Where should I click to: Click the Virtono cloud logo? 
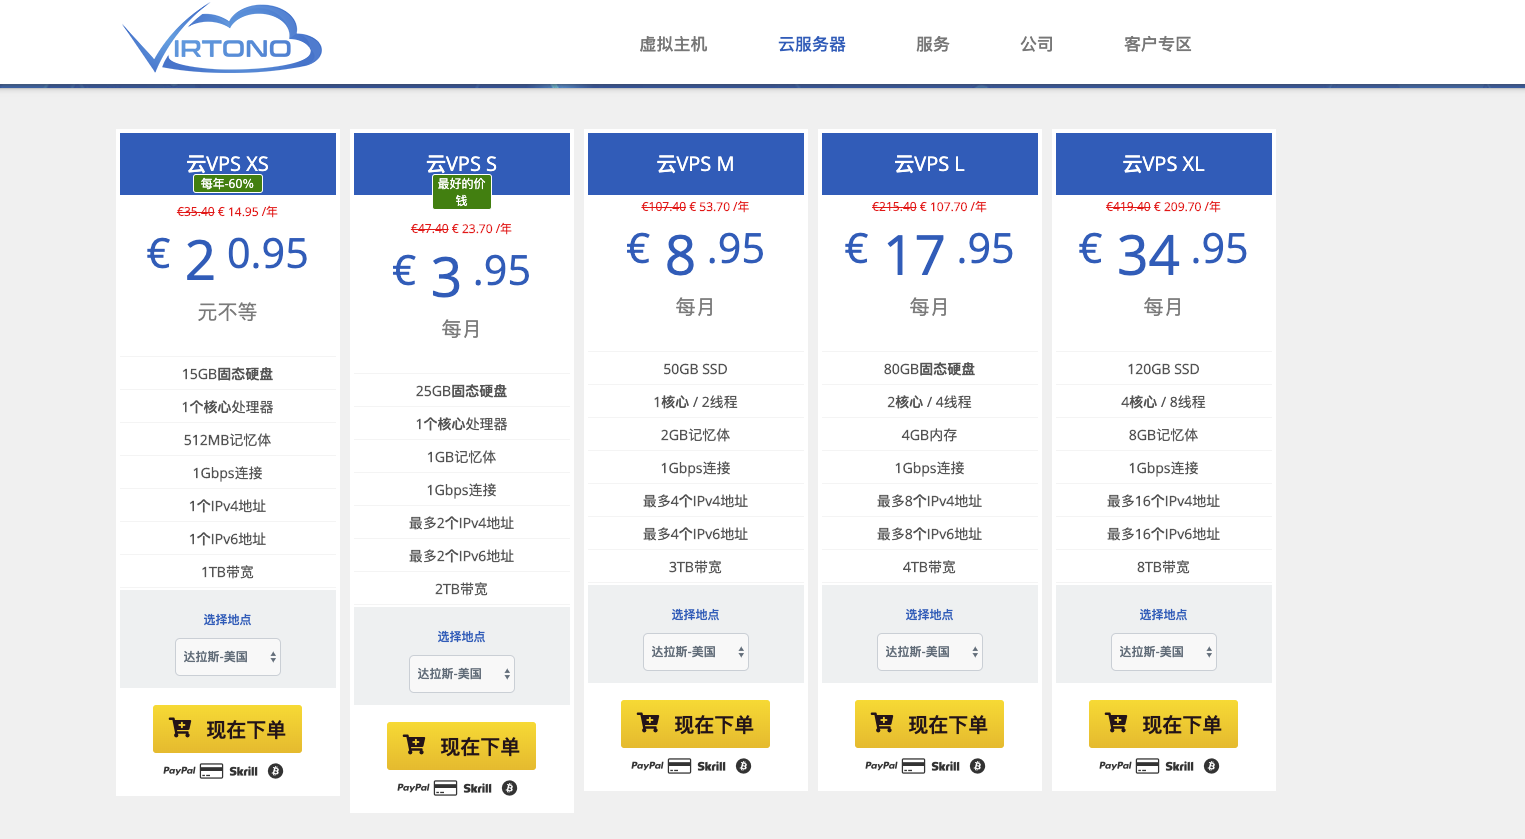(x=222, y=40)
